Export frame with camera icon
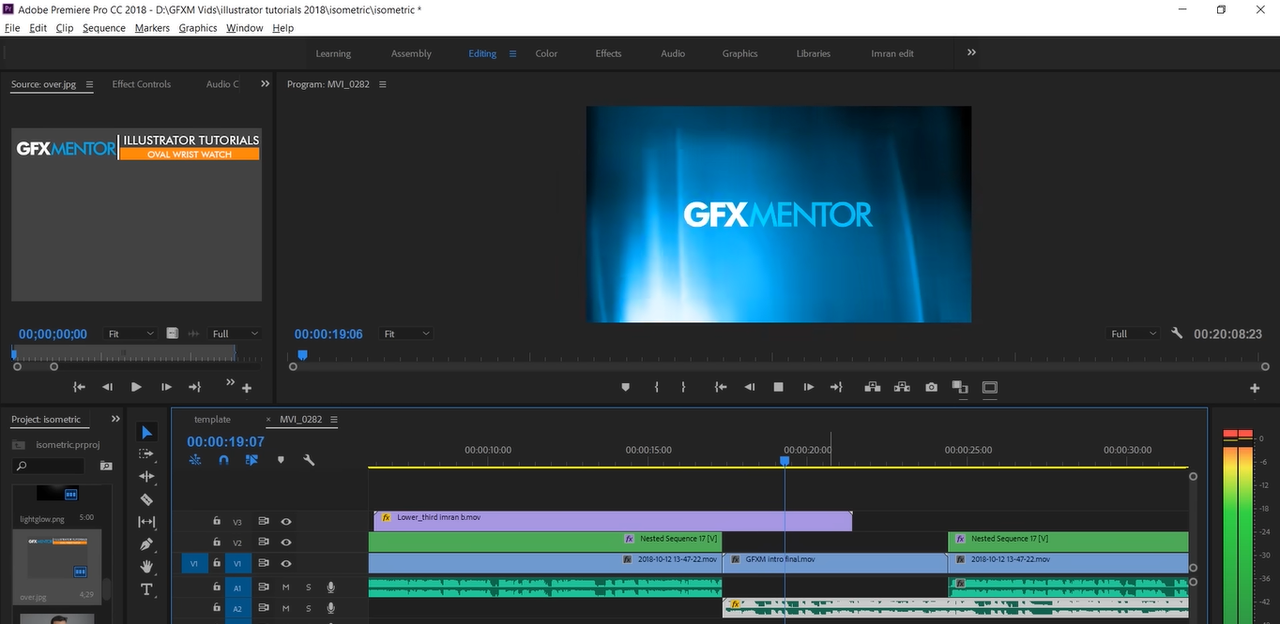Screen dimensions: 1280x624 click(x=931, y=387)
